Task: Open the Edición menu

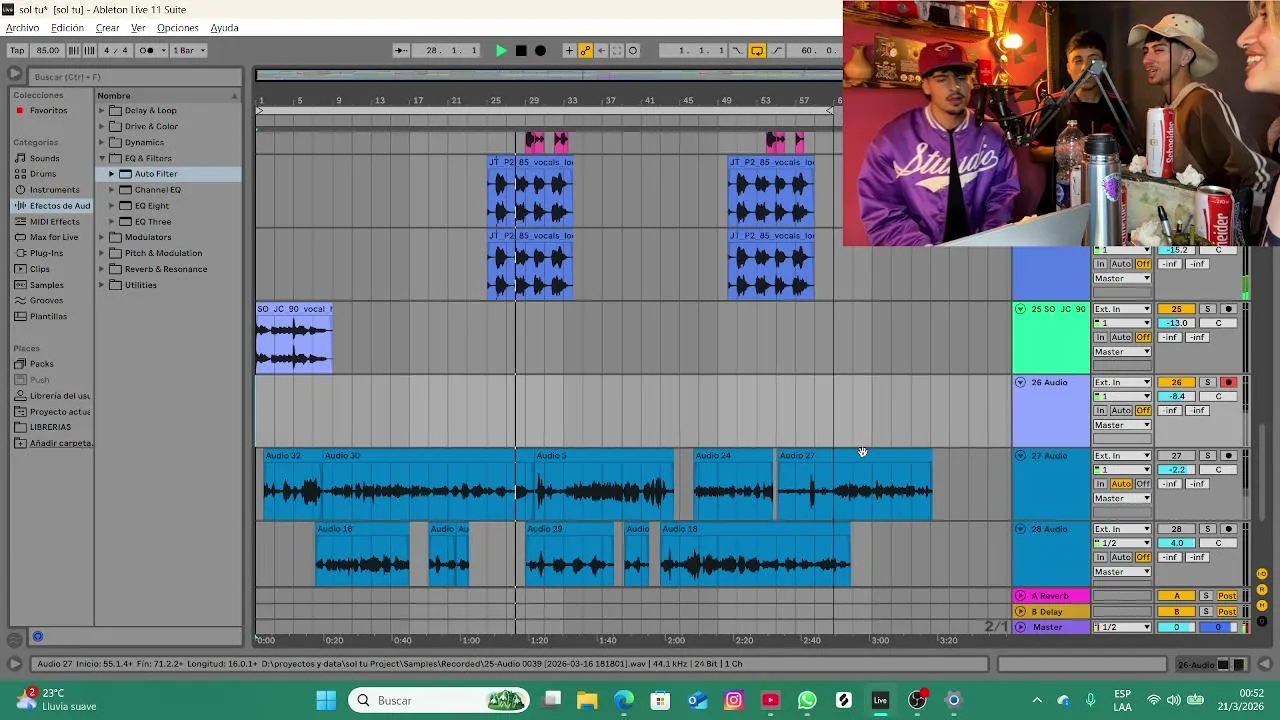Action: [67, 28]
